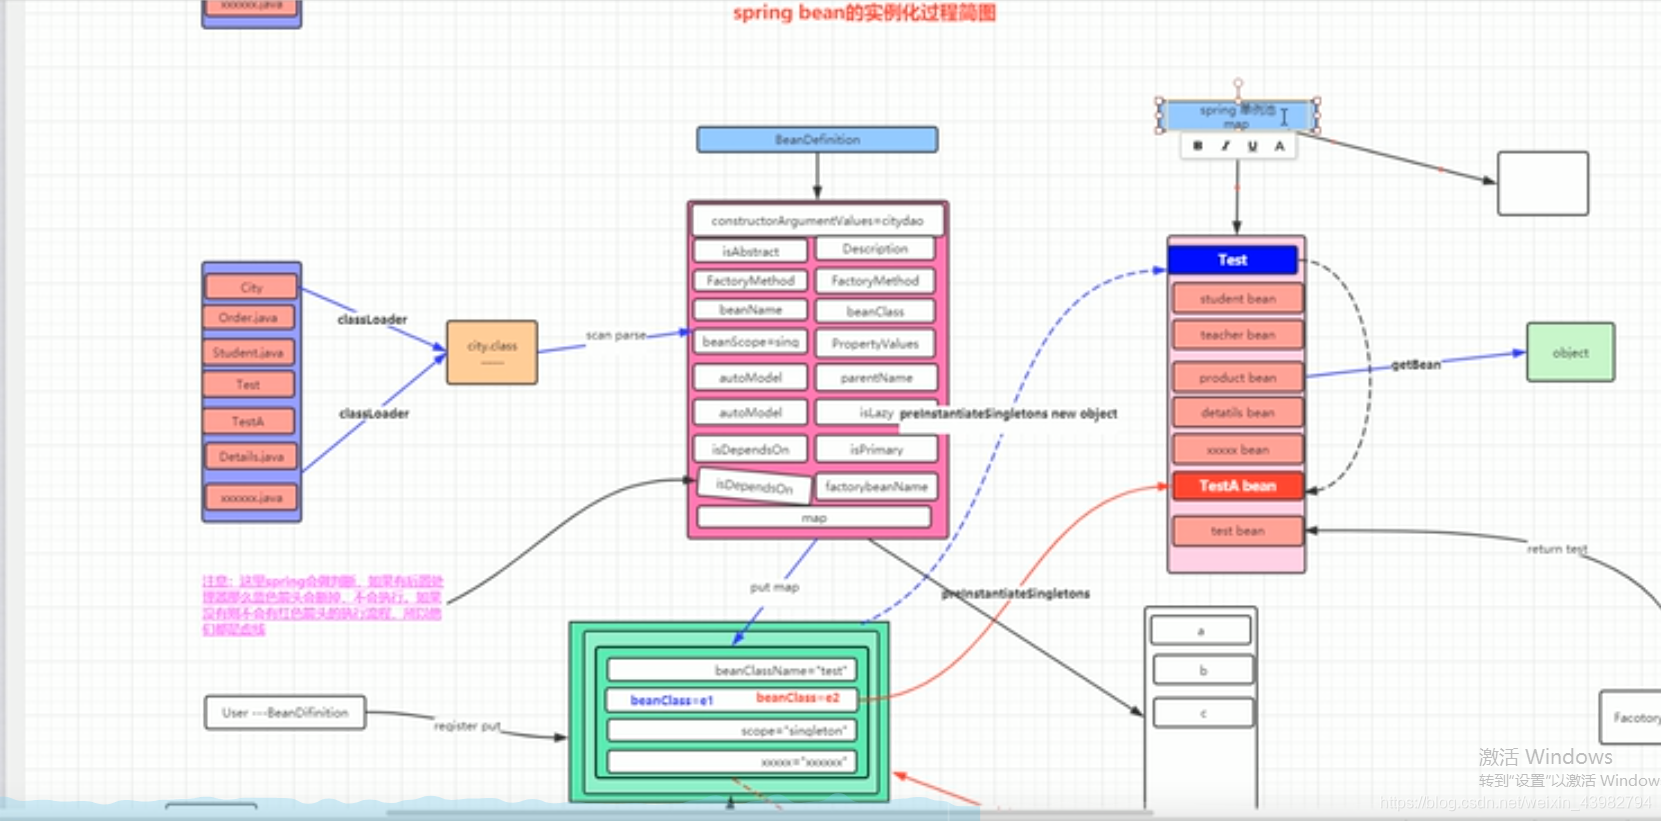Select the isLazy box
The width and height of the screenshot is (1661, 821).
[x=876, y=412]
